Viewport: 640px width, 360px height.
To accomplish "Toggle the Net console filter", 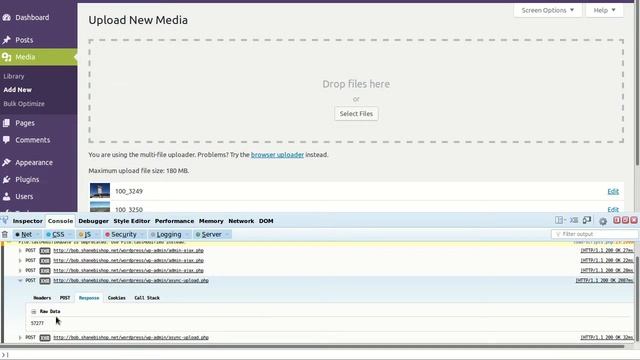I will coord(23,234).
